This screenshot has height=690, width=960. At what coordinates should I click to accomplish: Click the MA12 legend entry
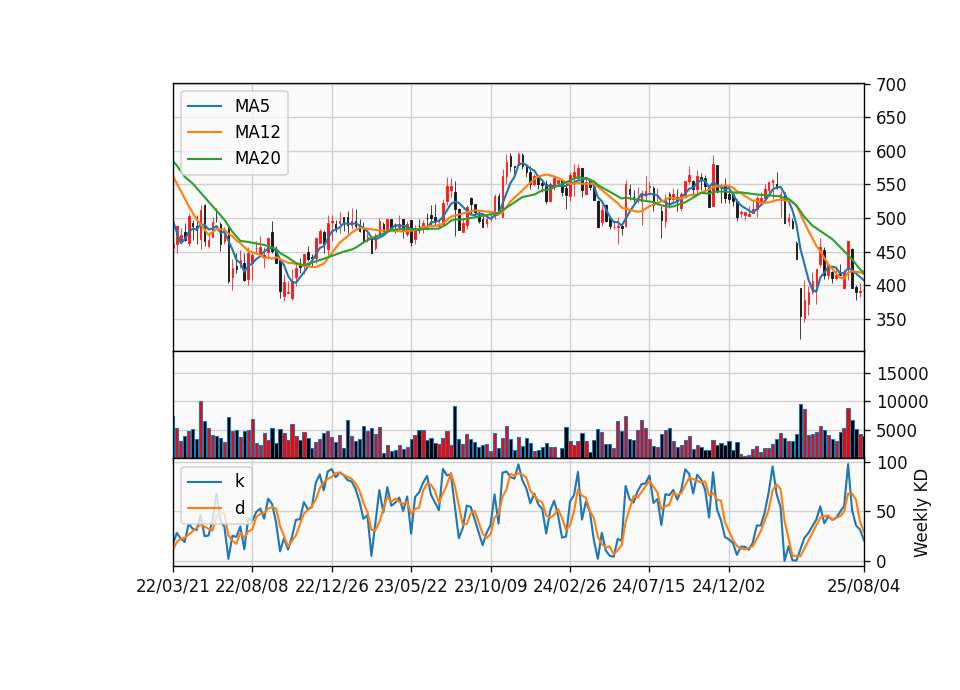[x=234, y=132]
